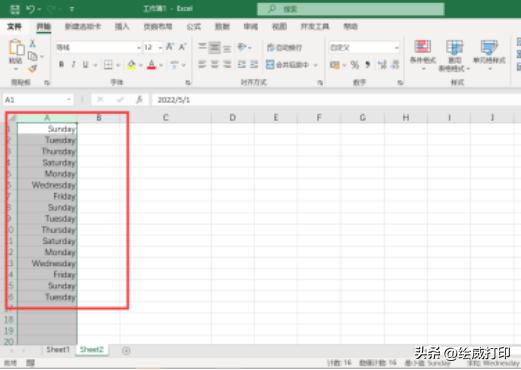
Task: Click the Percent Style icon
Action: click(355, 64)
